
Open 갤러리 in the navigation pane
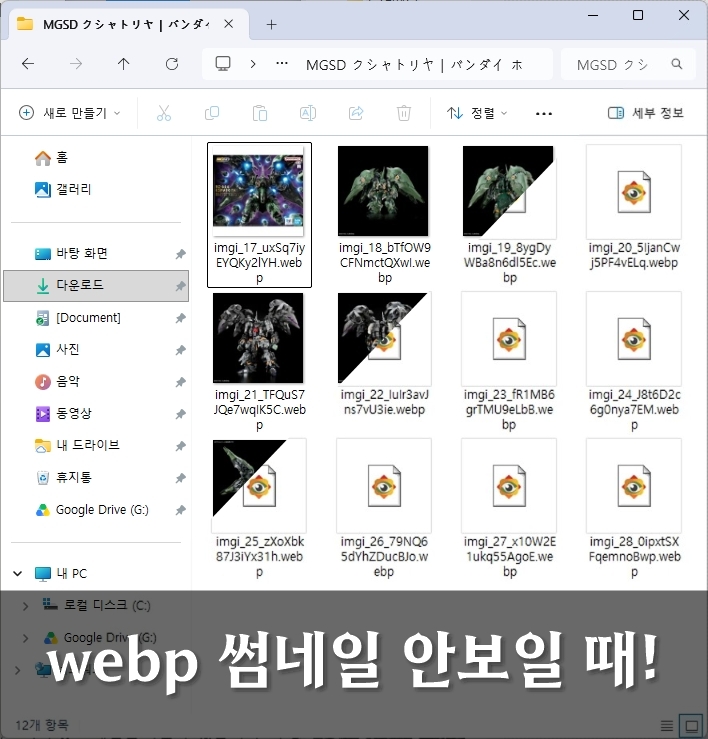click(x=63, y=189)
